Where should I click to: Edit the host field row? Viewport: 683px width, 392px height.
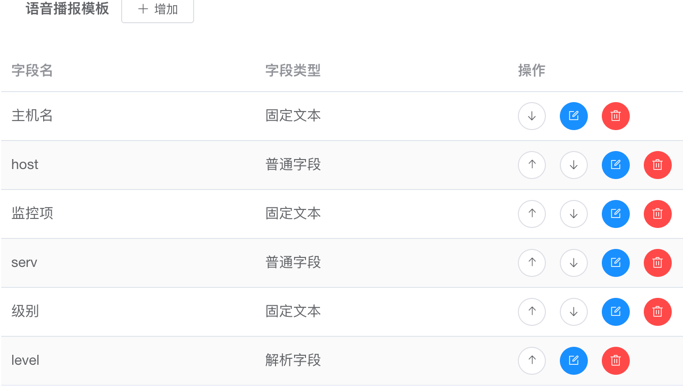(x=615, y=165)
